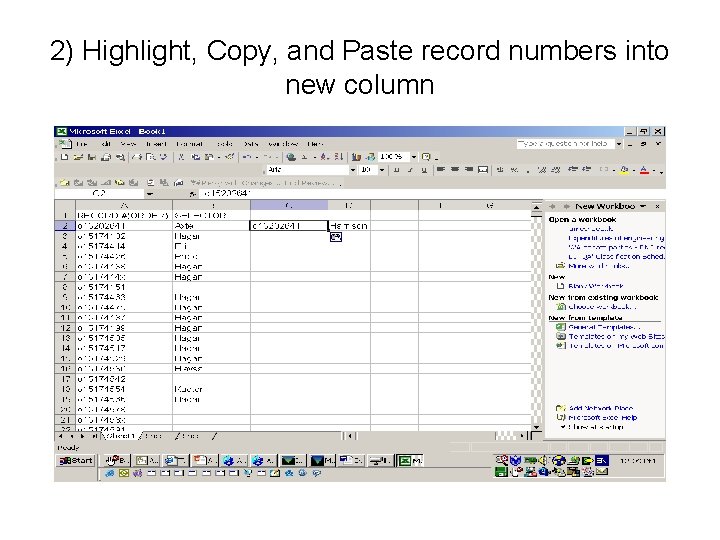Screen dimensions: 720x540
Task: Click the General Templates link
Action: coord(604,327)
